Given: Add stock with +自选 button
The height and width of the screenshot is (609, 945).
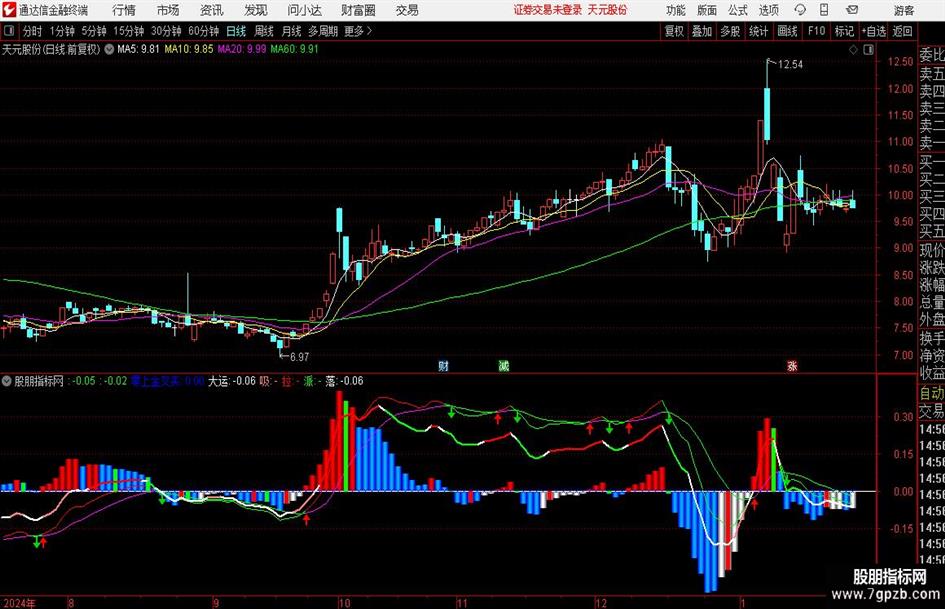Looking at the screenshot, I should 874,31.
